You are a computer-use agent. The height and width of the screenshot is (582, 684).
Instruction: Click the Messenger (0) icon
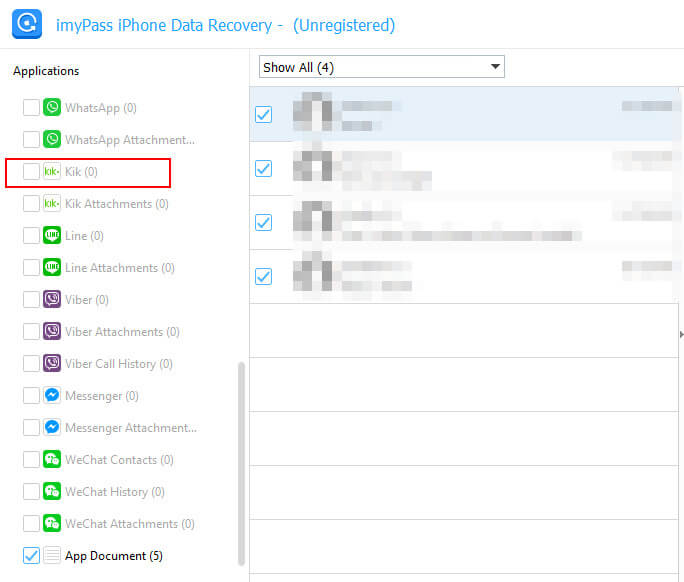click(52, 395)
